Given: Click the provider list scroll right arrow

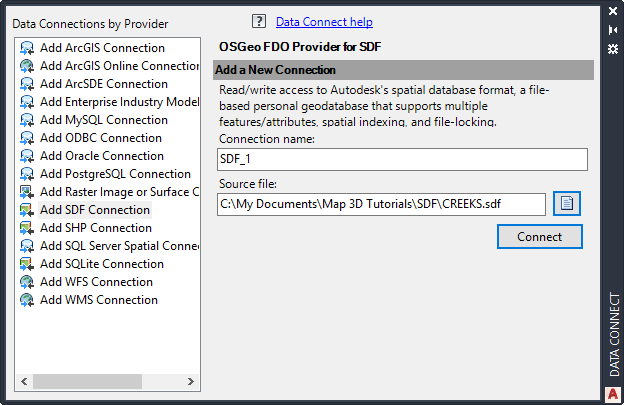Looking at the screenshot, I should [193, 381].
